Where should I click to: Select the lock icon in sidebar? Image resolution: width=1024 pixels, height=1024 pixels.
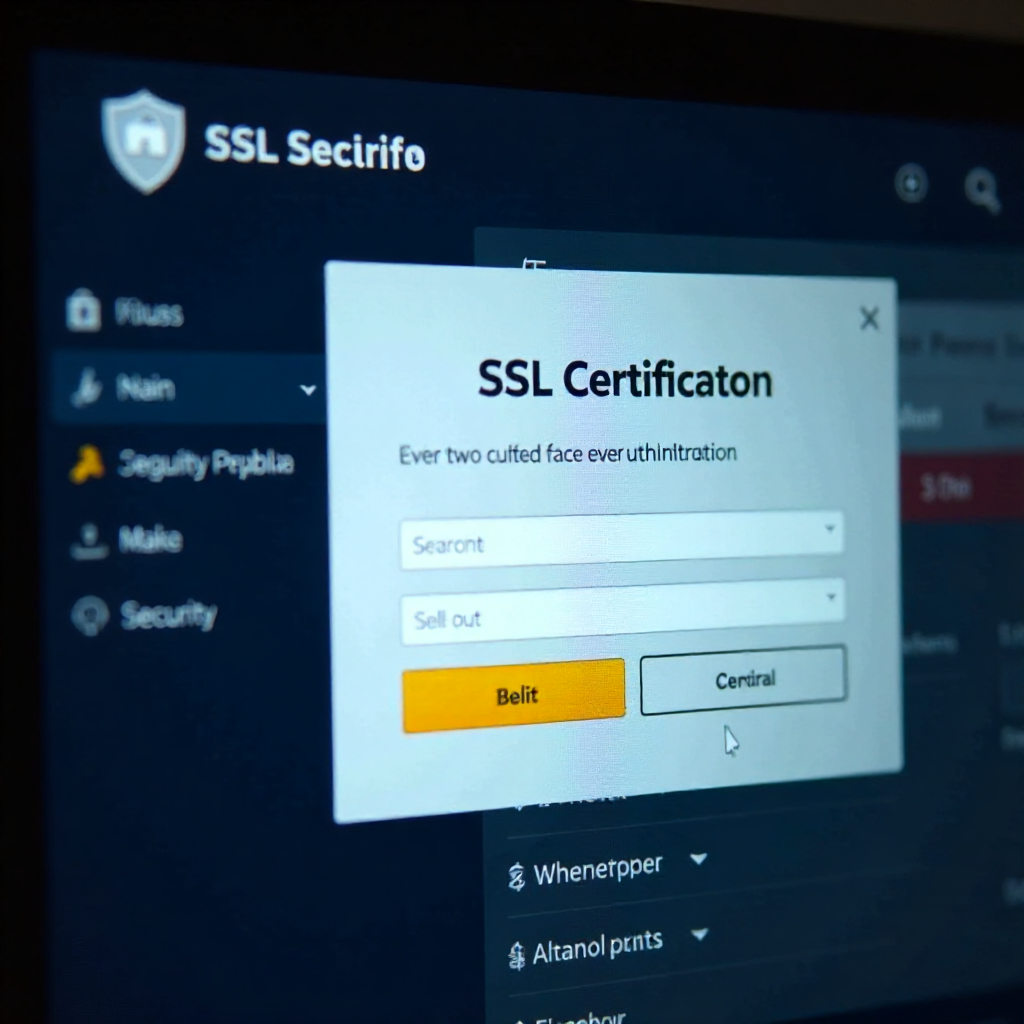tap(84, 310)
